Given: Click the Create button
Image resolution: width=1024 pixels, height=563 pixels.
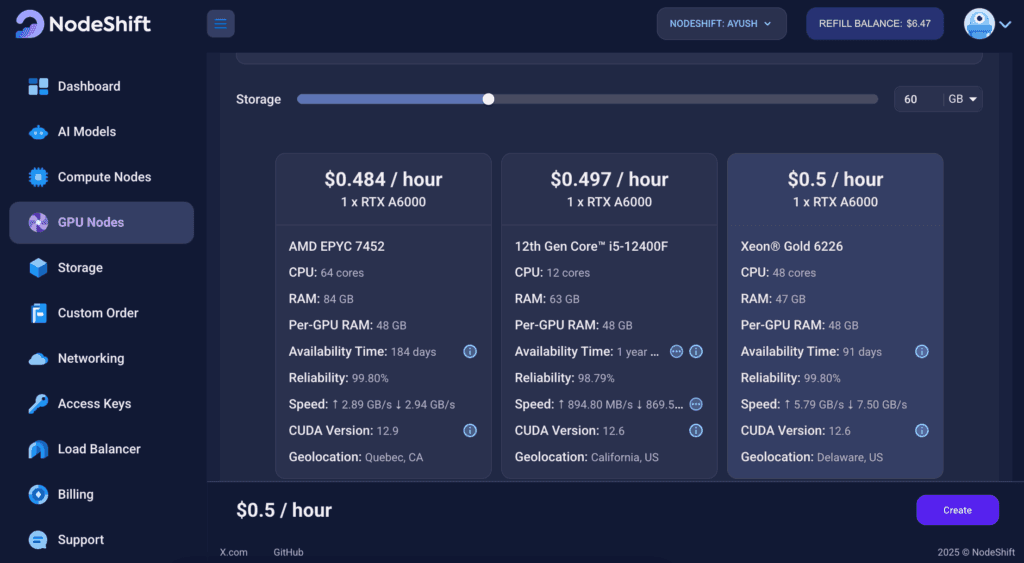Looking at the screenshot, I should [x=957, y=510].
